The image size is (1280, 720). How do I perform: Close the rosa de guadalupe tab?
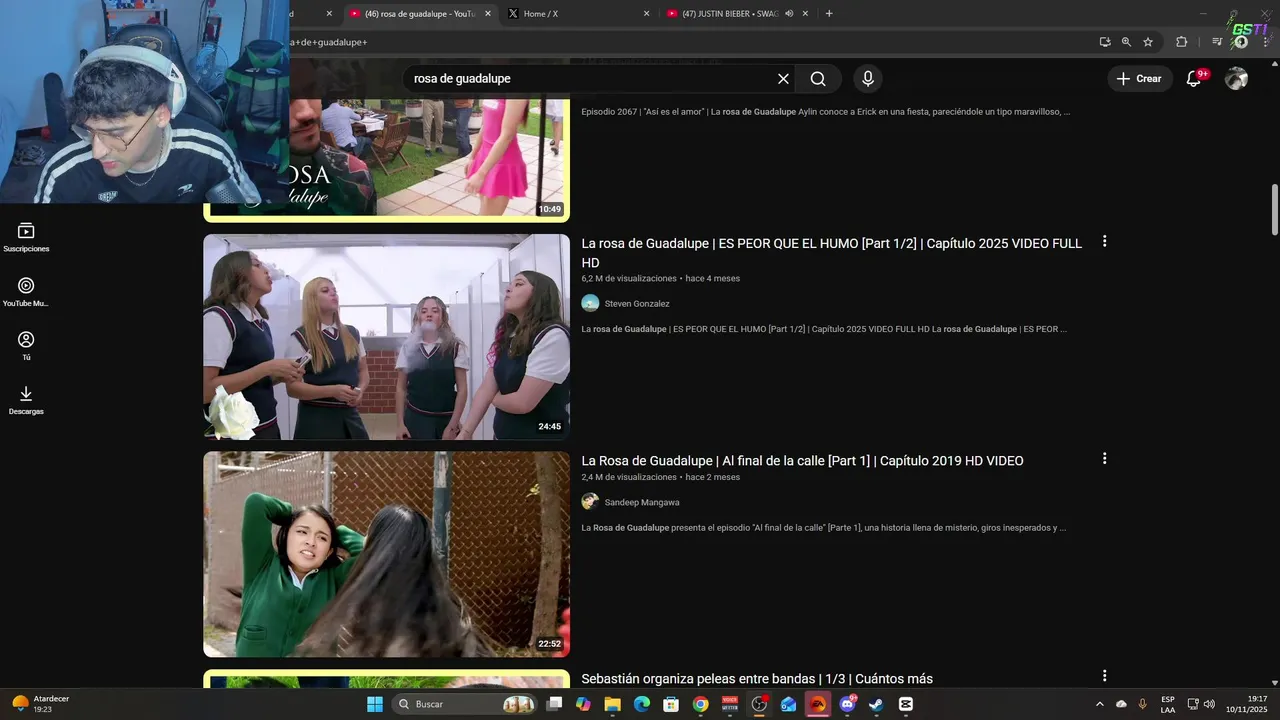pos(488,14)
